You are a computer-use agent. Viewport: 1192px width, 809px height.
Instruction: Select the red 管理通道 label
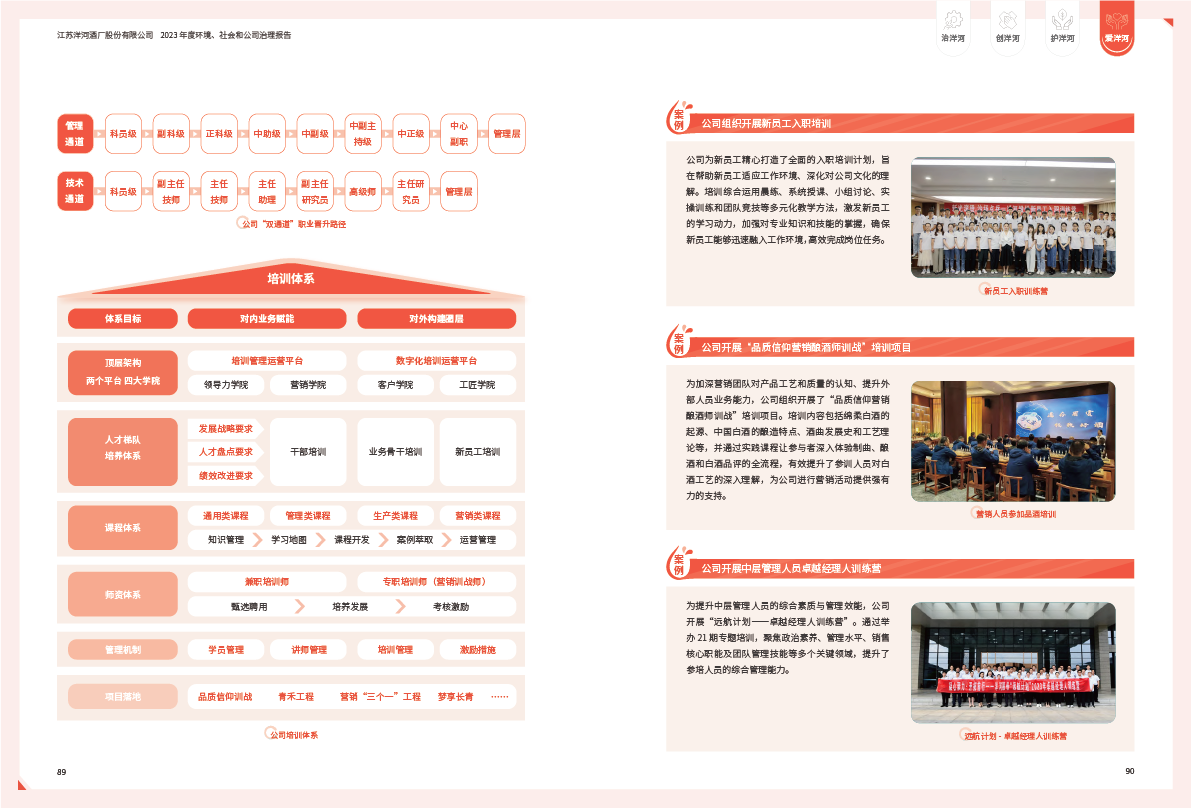(x=75, y=134)
